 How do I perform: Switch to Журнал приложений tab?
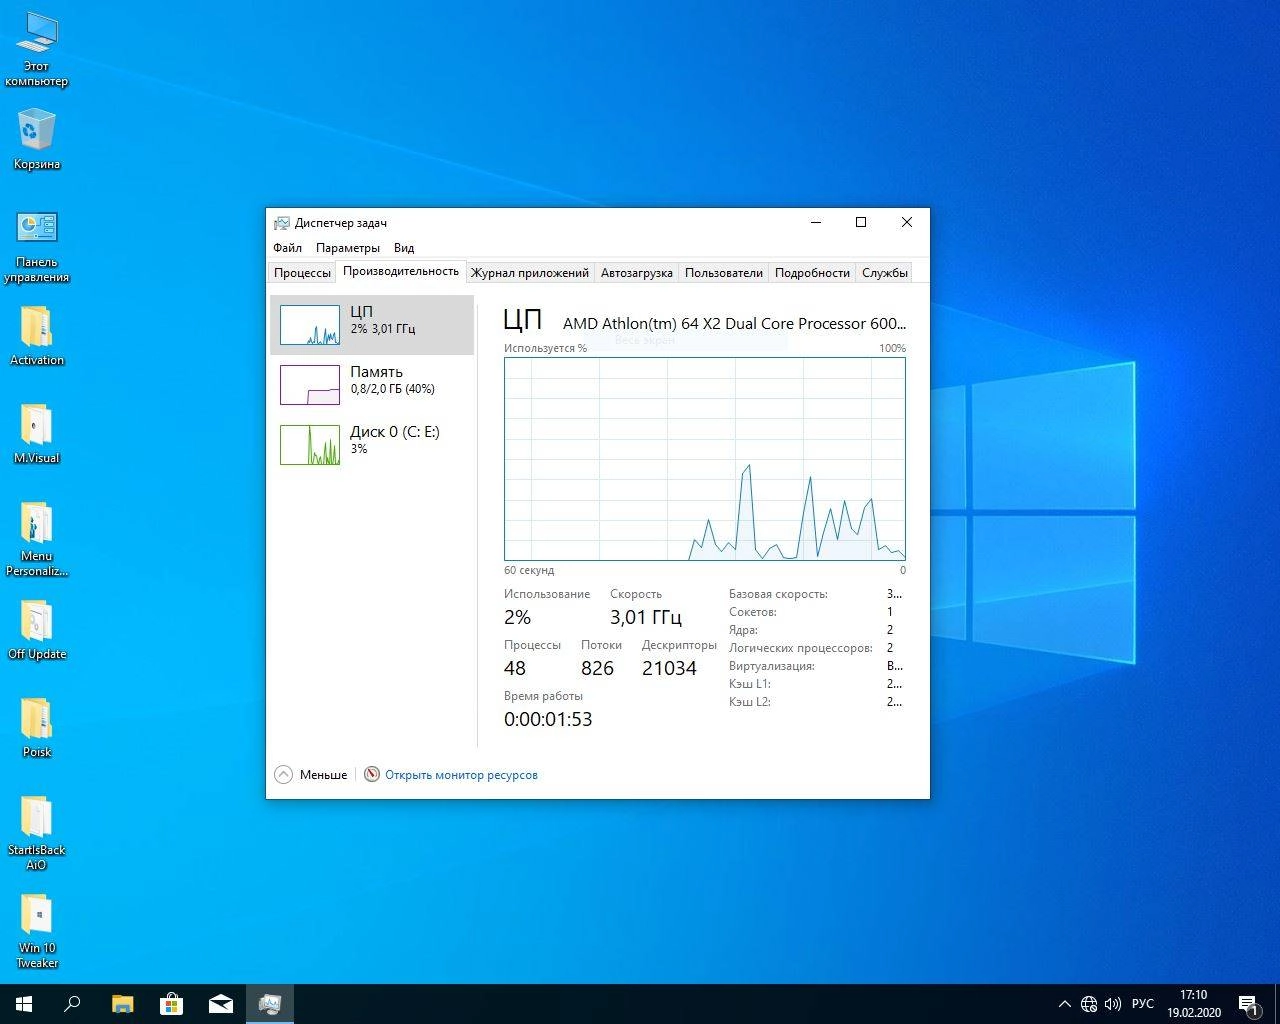[x=530, y=273]
